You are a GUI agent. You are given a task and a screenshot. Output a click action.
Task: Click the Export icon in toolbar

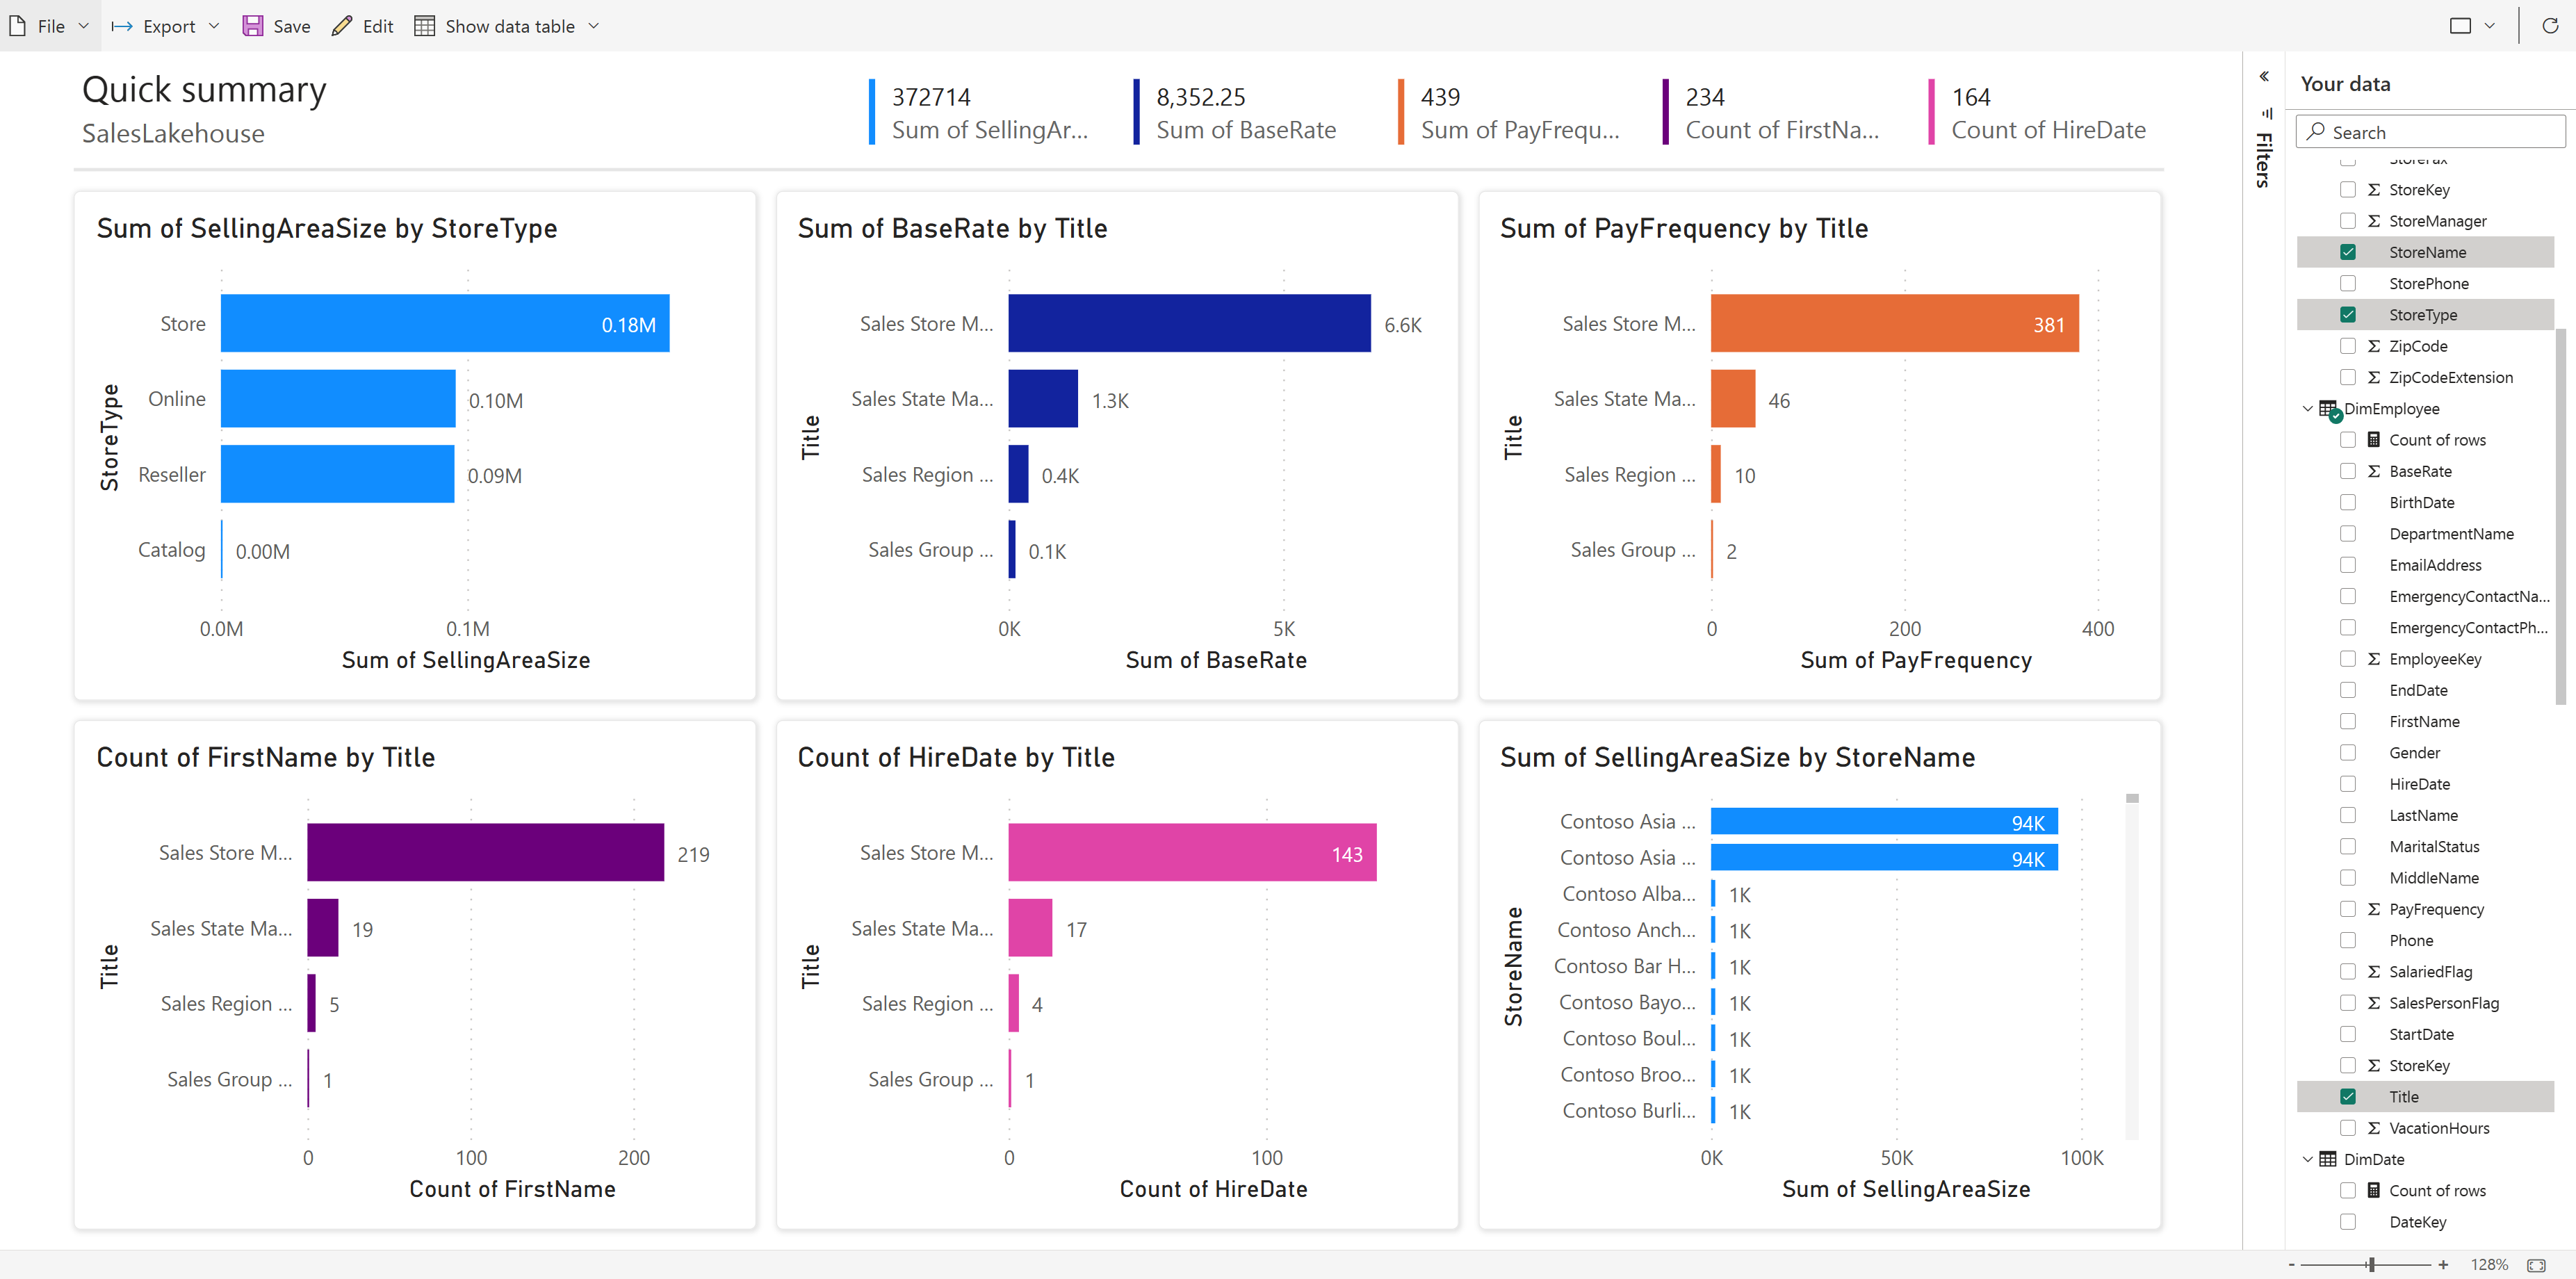pos(120,24)
